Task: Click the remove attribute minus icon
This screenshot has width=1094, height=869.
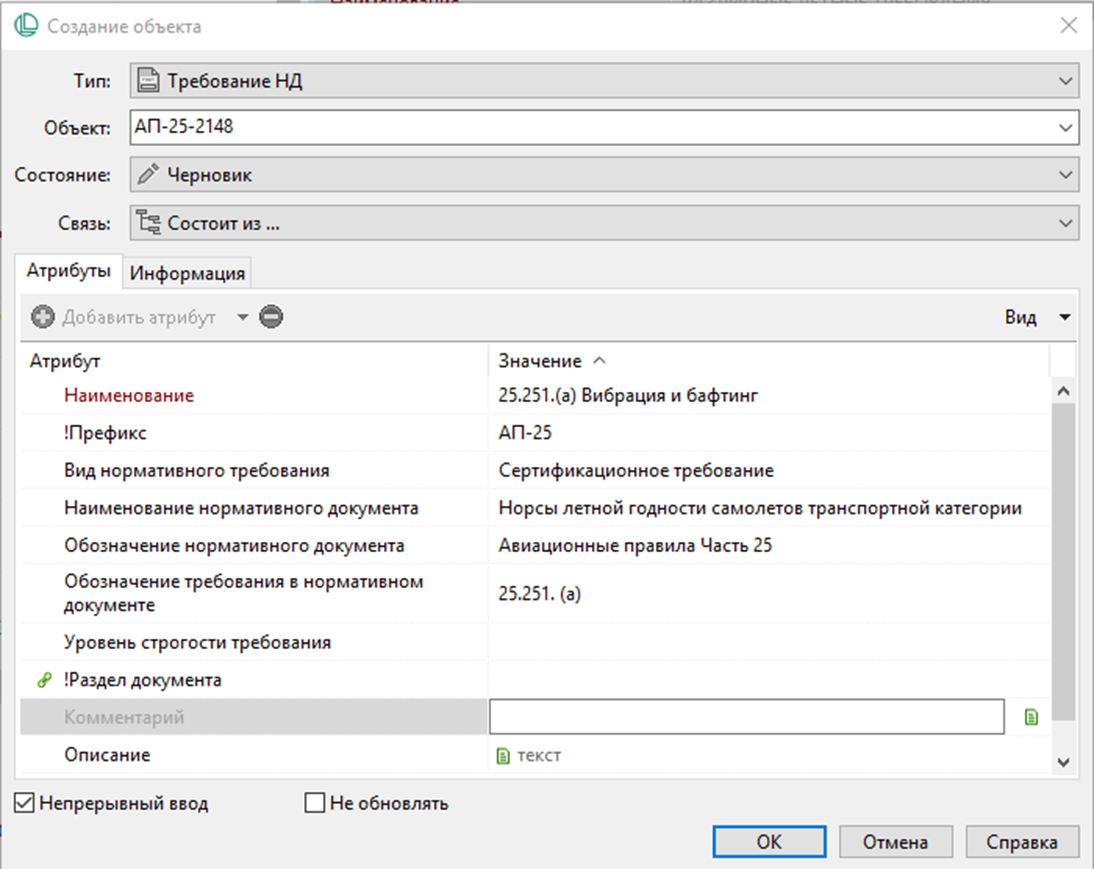Action: (271, 318)
